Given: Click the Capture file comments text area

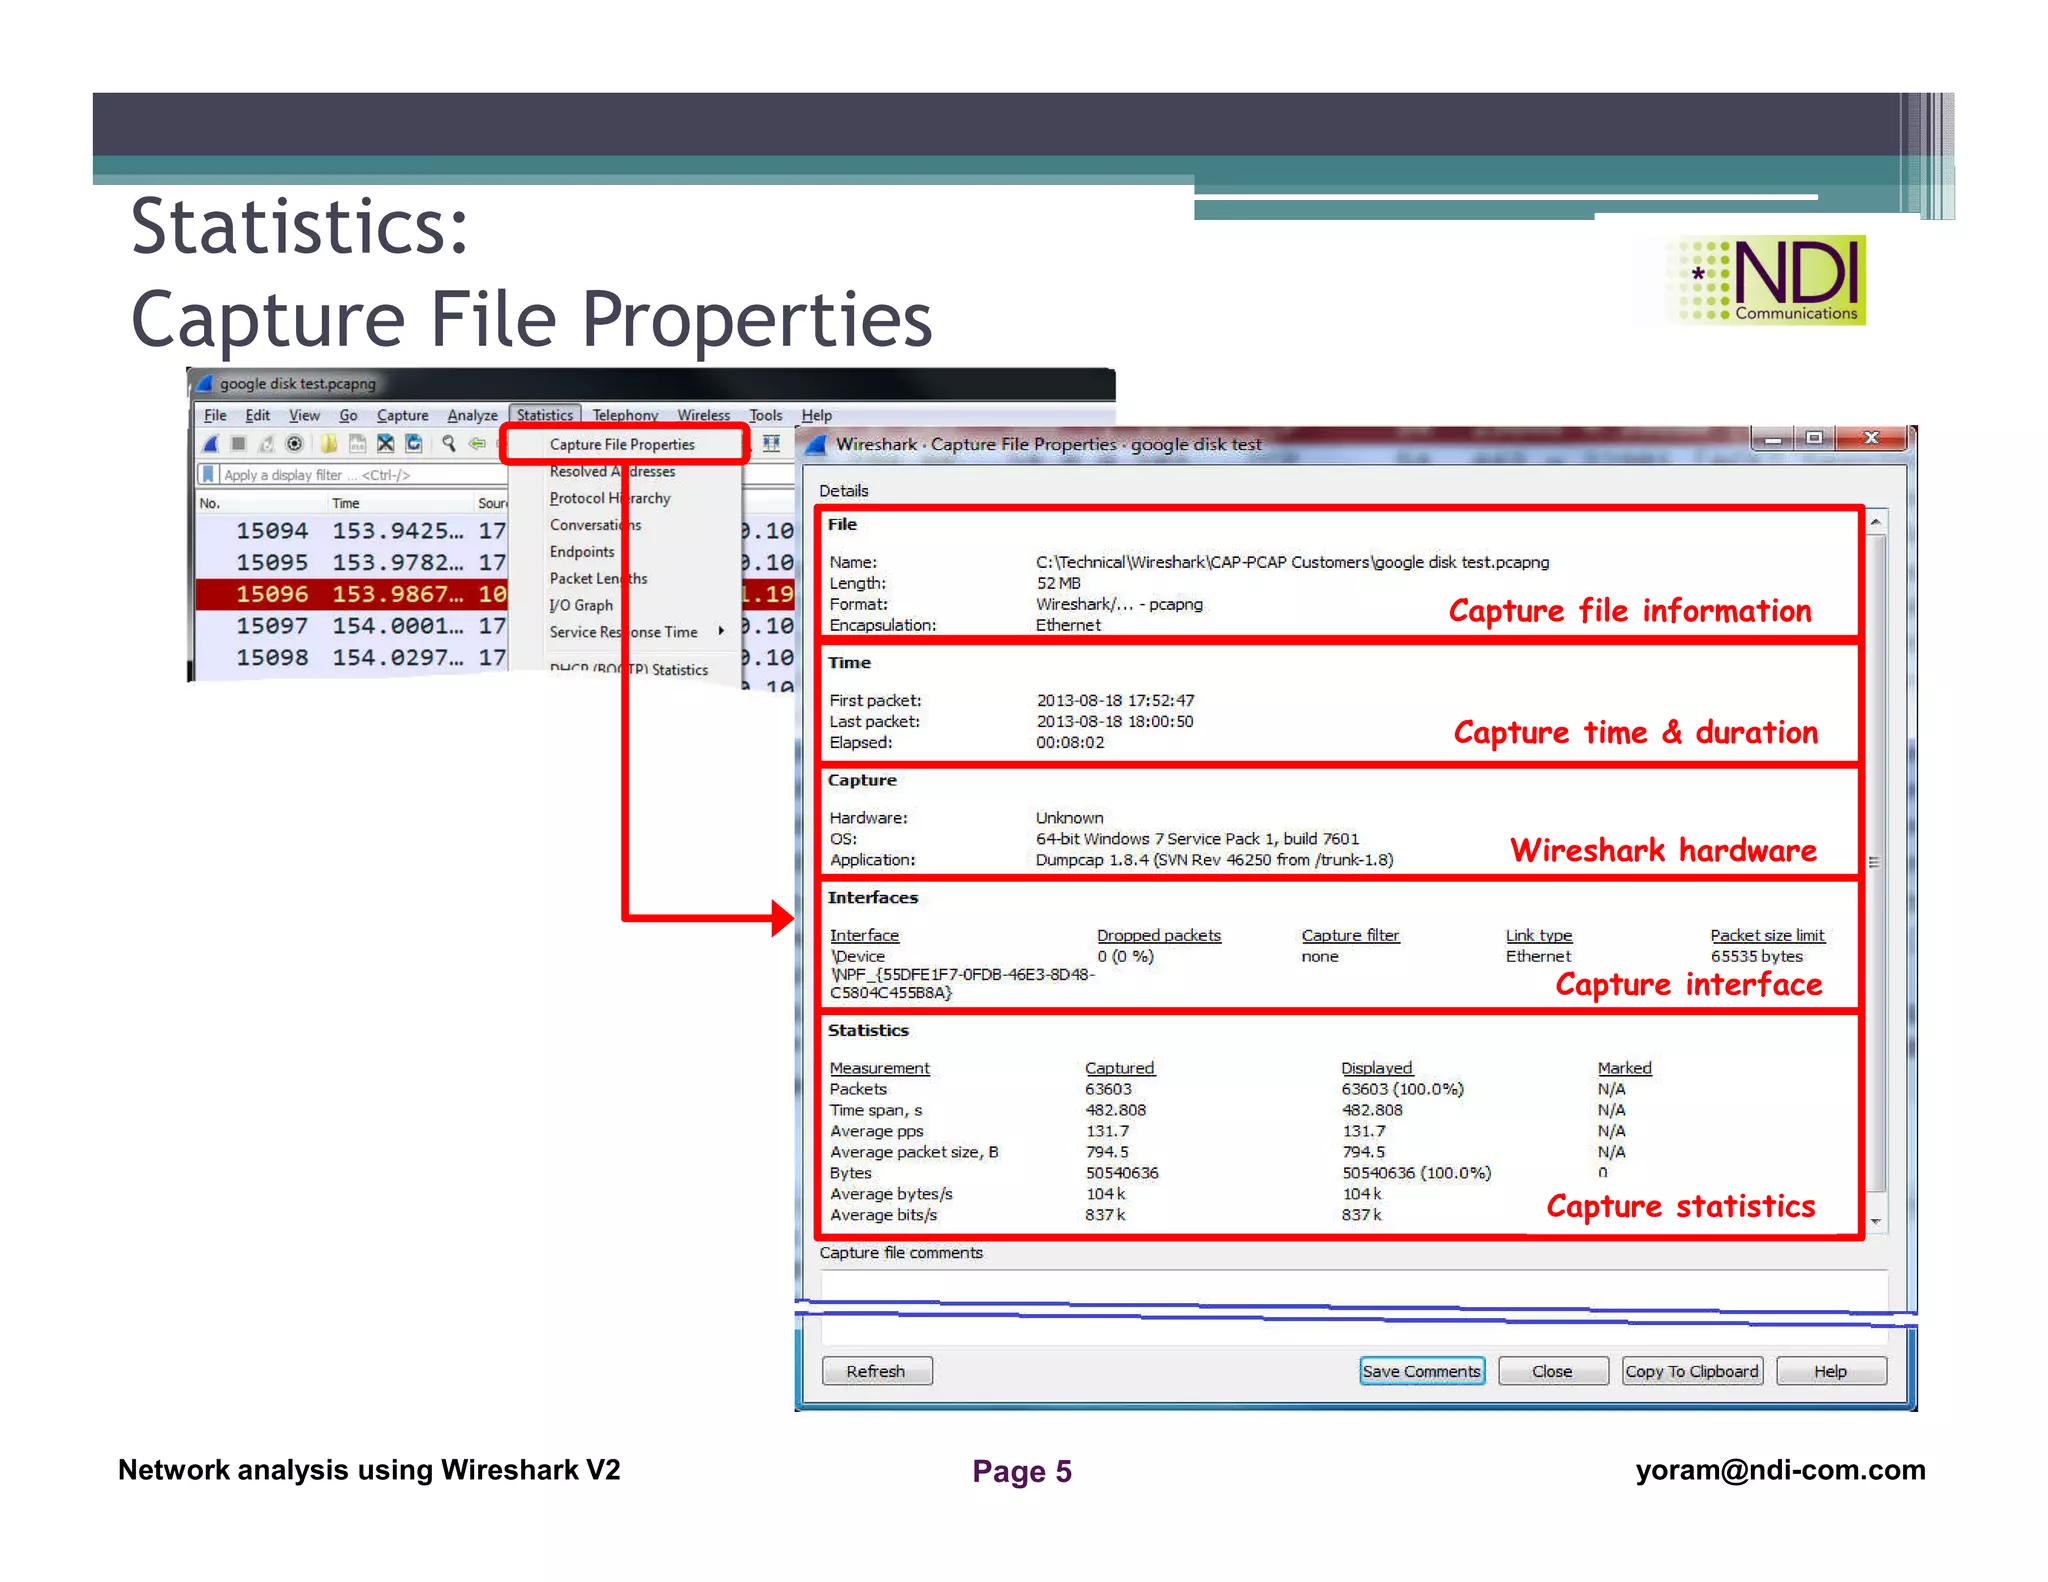Looking at the screenshot, I should (1354, 1308).
